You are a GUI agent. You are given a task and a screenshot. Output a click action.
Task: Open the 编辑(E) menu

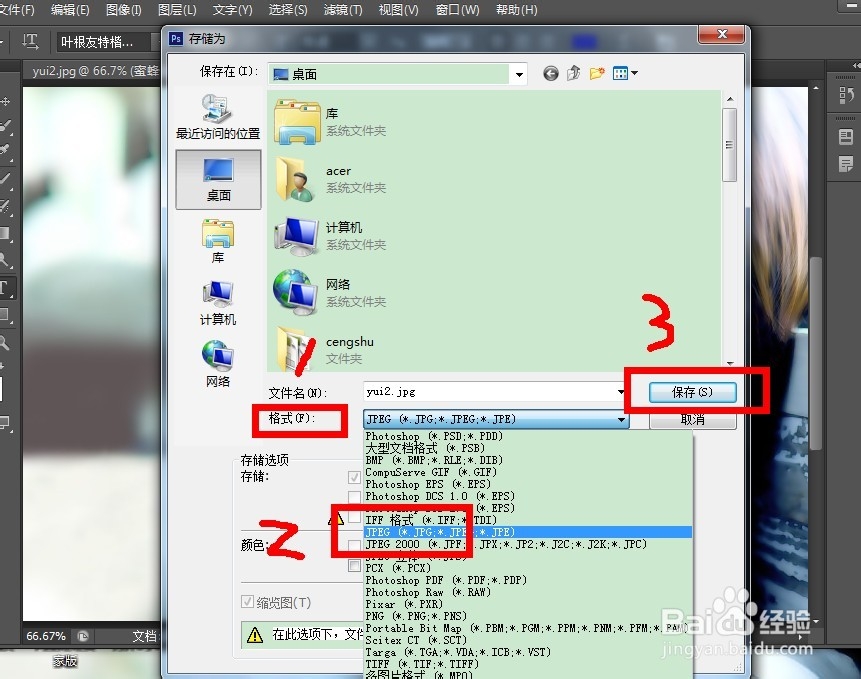[x=70, y=9]
